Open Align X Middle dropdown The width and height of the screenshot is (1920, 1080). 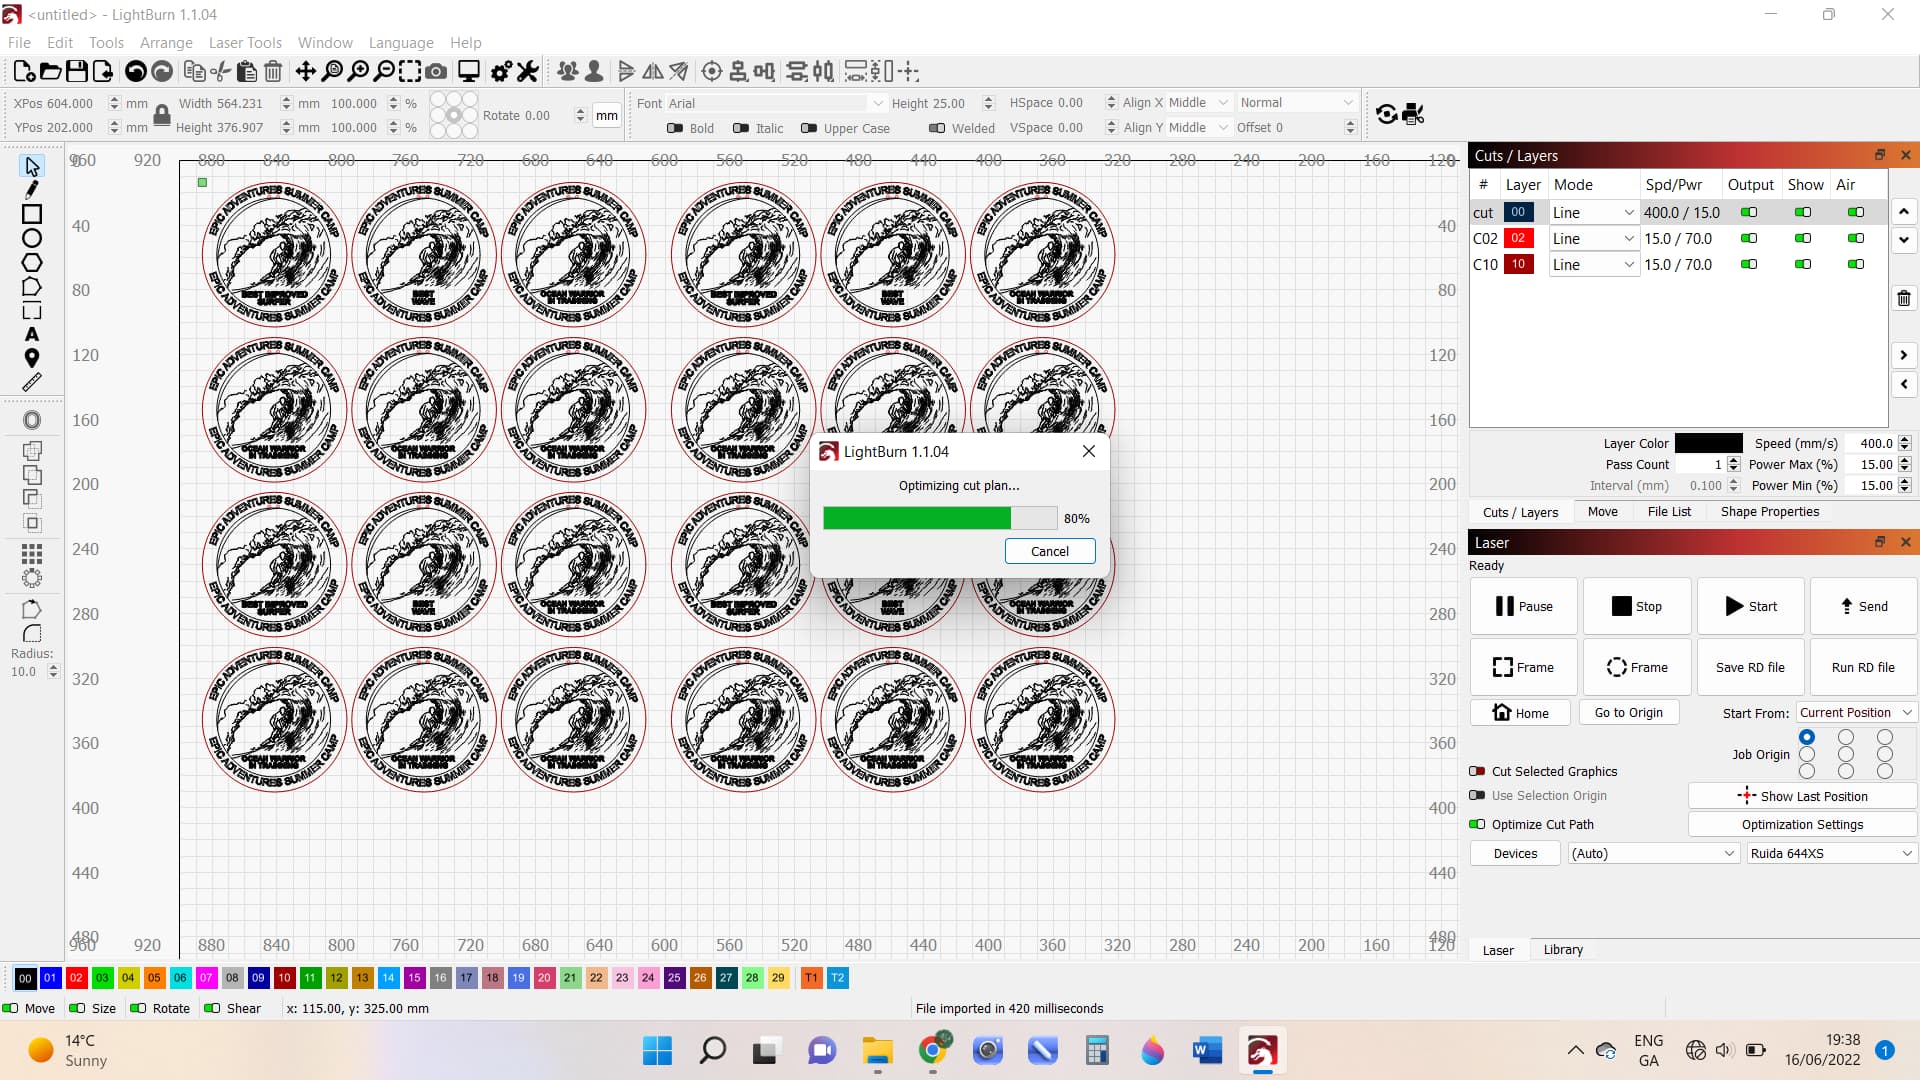[1198, 102]
